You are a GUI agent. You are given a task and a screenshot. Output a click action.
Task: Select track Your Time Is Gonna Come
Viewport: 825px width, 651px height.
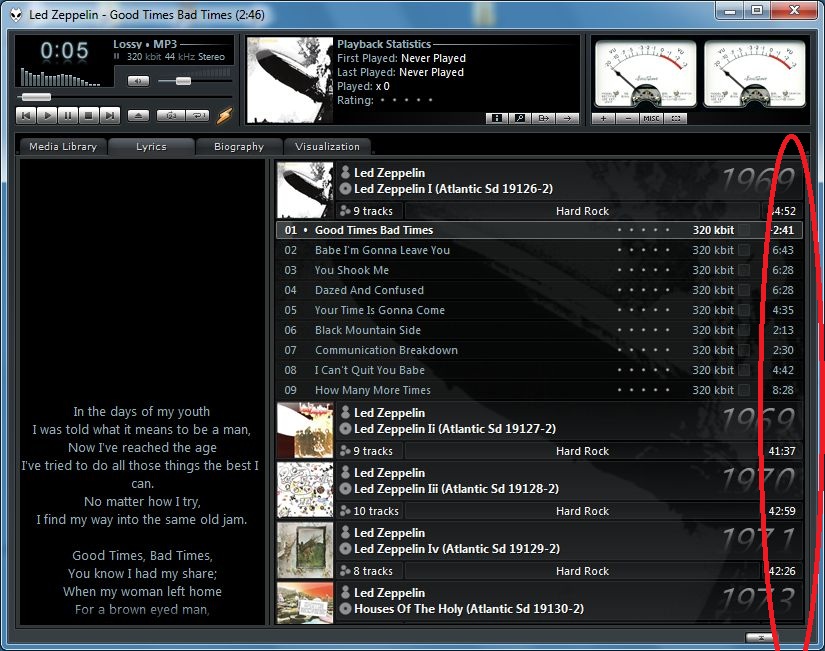click(x=539, y=310)
